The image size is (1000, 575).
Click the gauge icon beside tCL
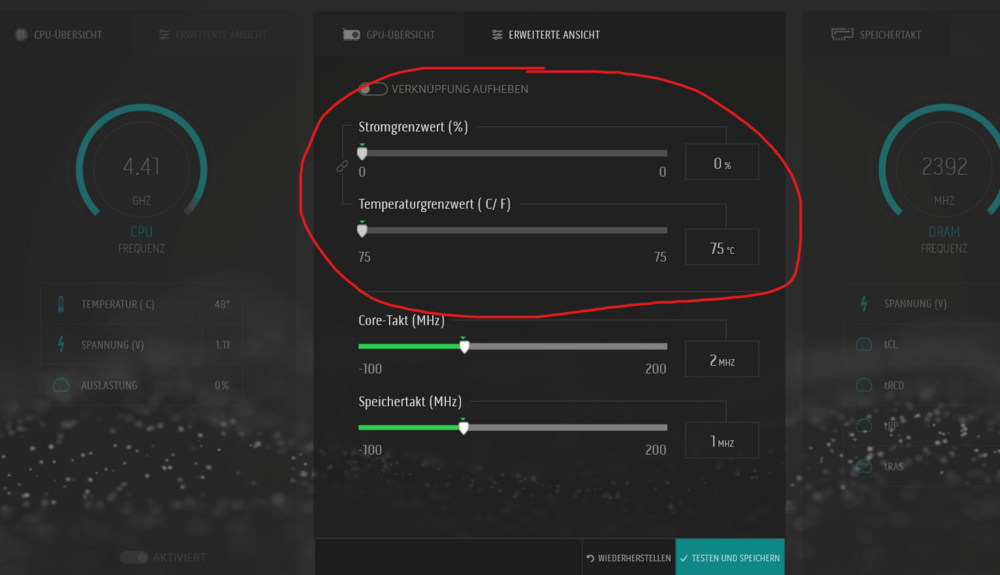pos(864,345)
